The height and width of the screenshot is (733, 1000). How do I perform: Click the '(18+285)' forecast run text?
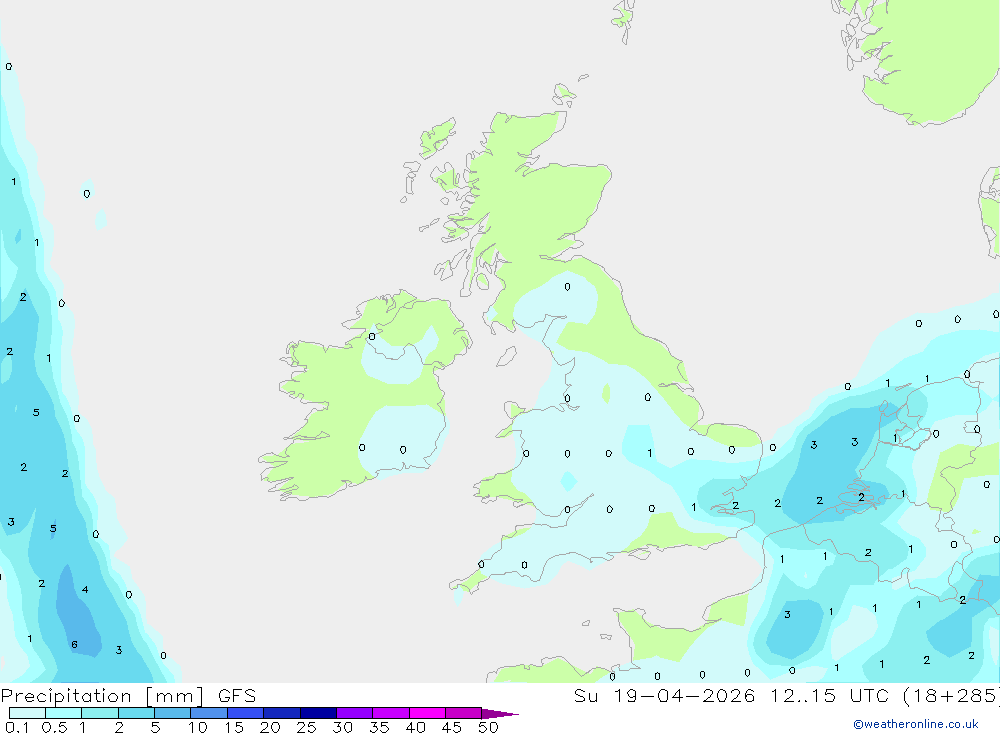coord(950,696)
